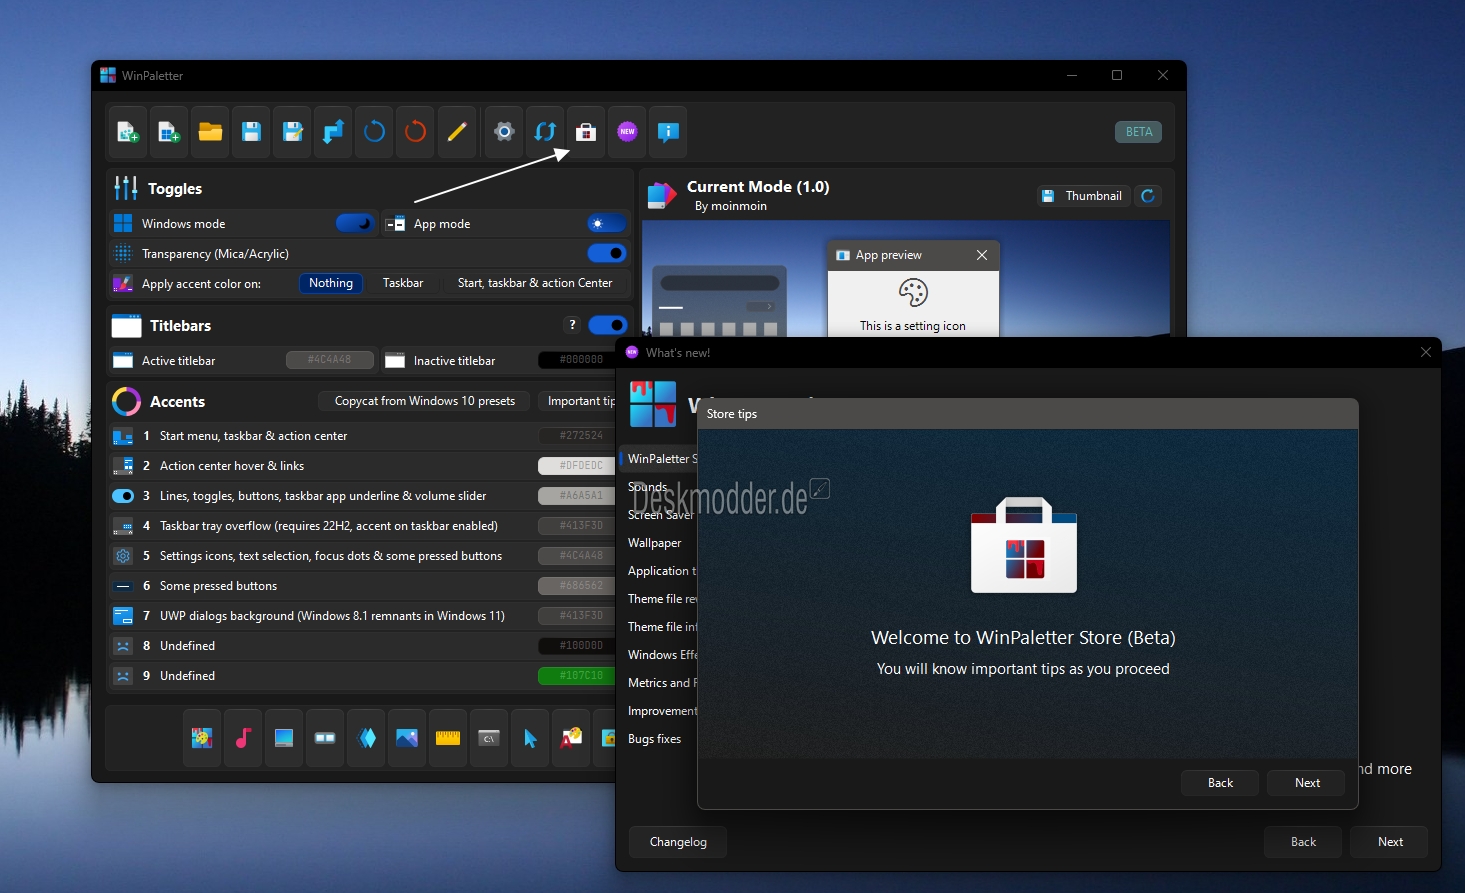Close the App preview mini window
Viewport: 1465px width, 893px height.
[x=982, y=255]
